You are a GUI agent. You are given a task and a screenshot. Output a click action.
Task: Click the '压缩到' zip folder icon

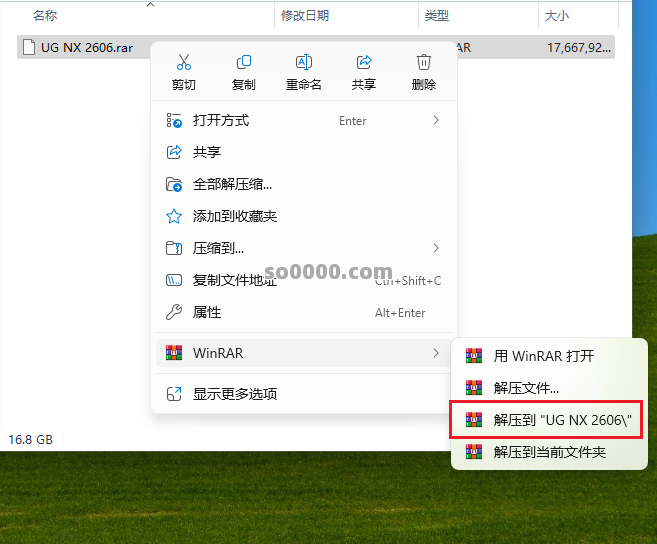tap(174, 248)
